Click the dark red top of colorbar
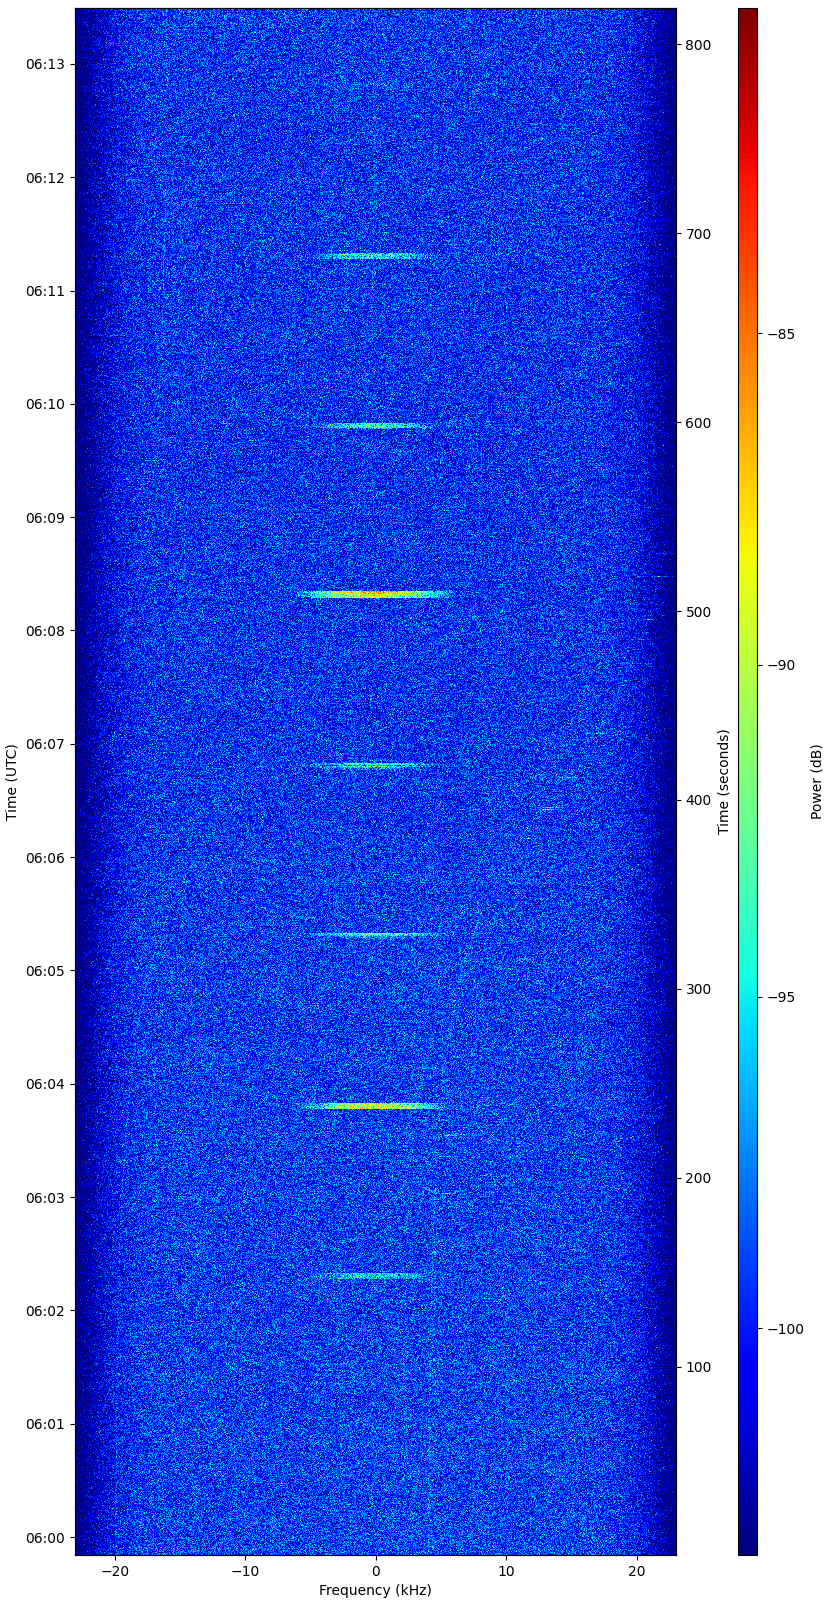832x1603 pixels. (x=747, y=20)
